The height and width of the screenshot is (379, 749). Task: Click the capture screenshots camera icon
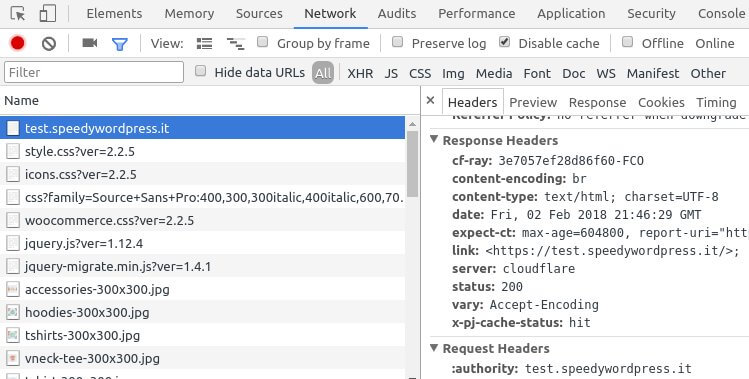[x=90, y=43]
